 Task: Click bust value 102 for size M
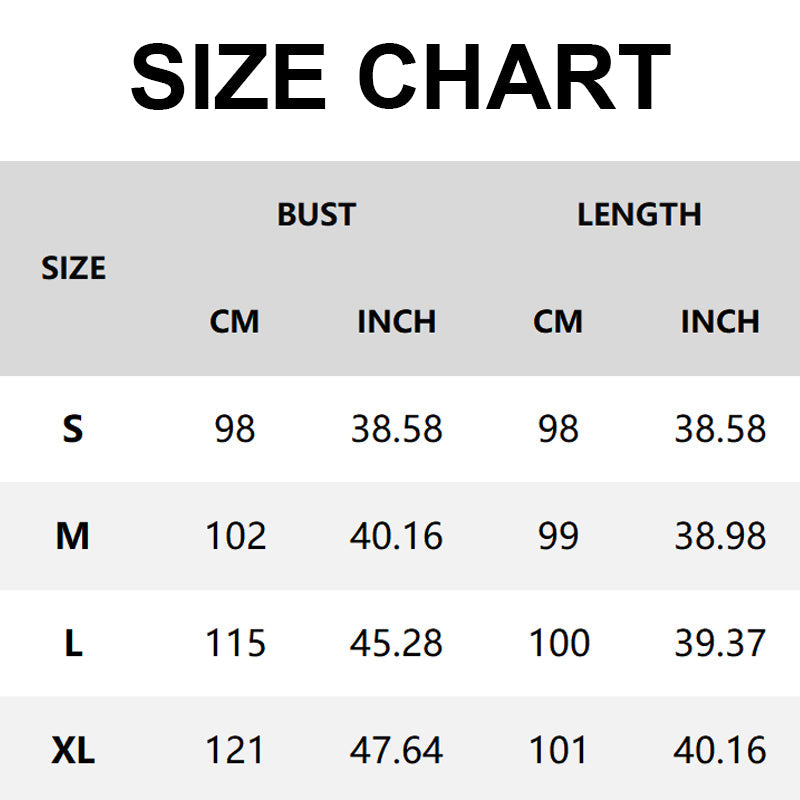click(236, 537)
